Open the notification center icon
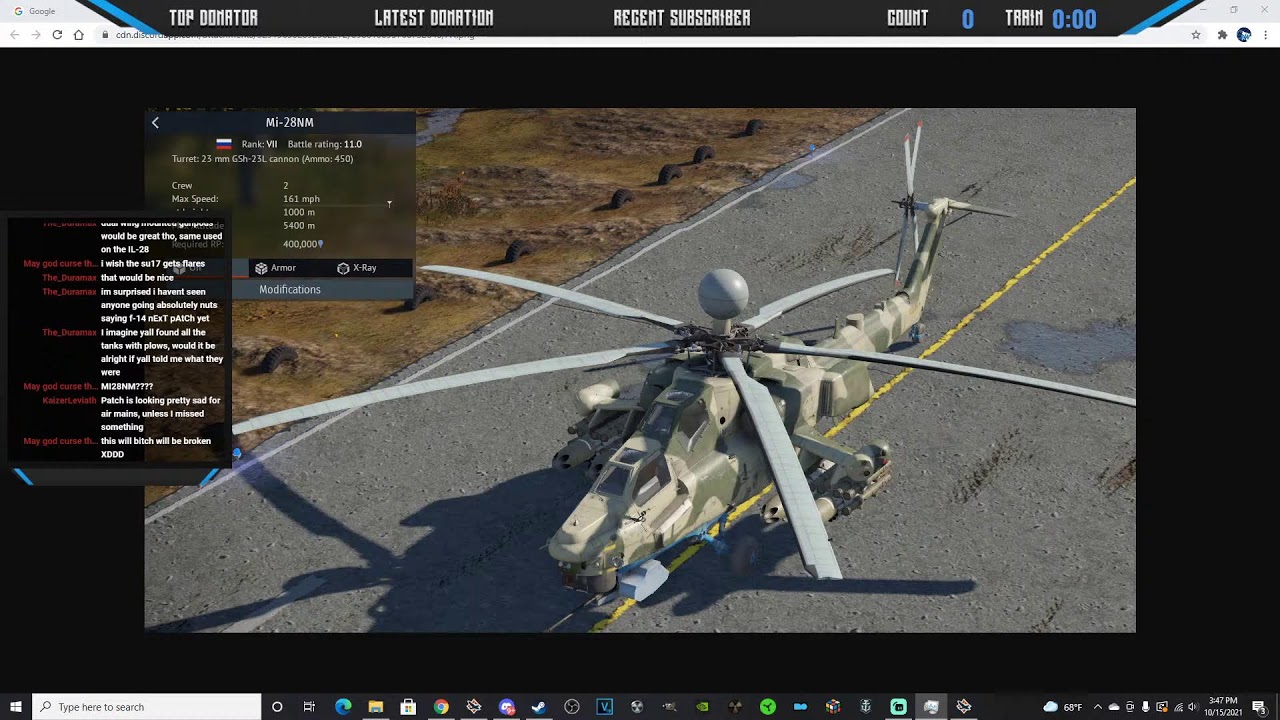 (x=1259, y=707)
